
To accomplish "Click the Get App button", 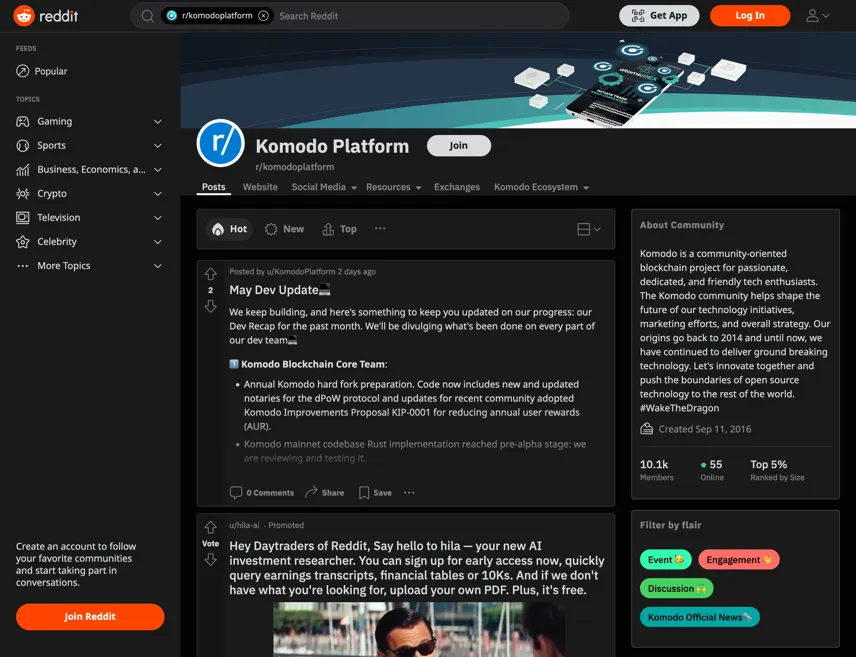I will [x=659, y=16].
